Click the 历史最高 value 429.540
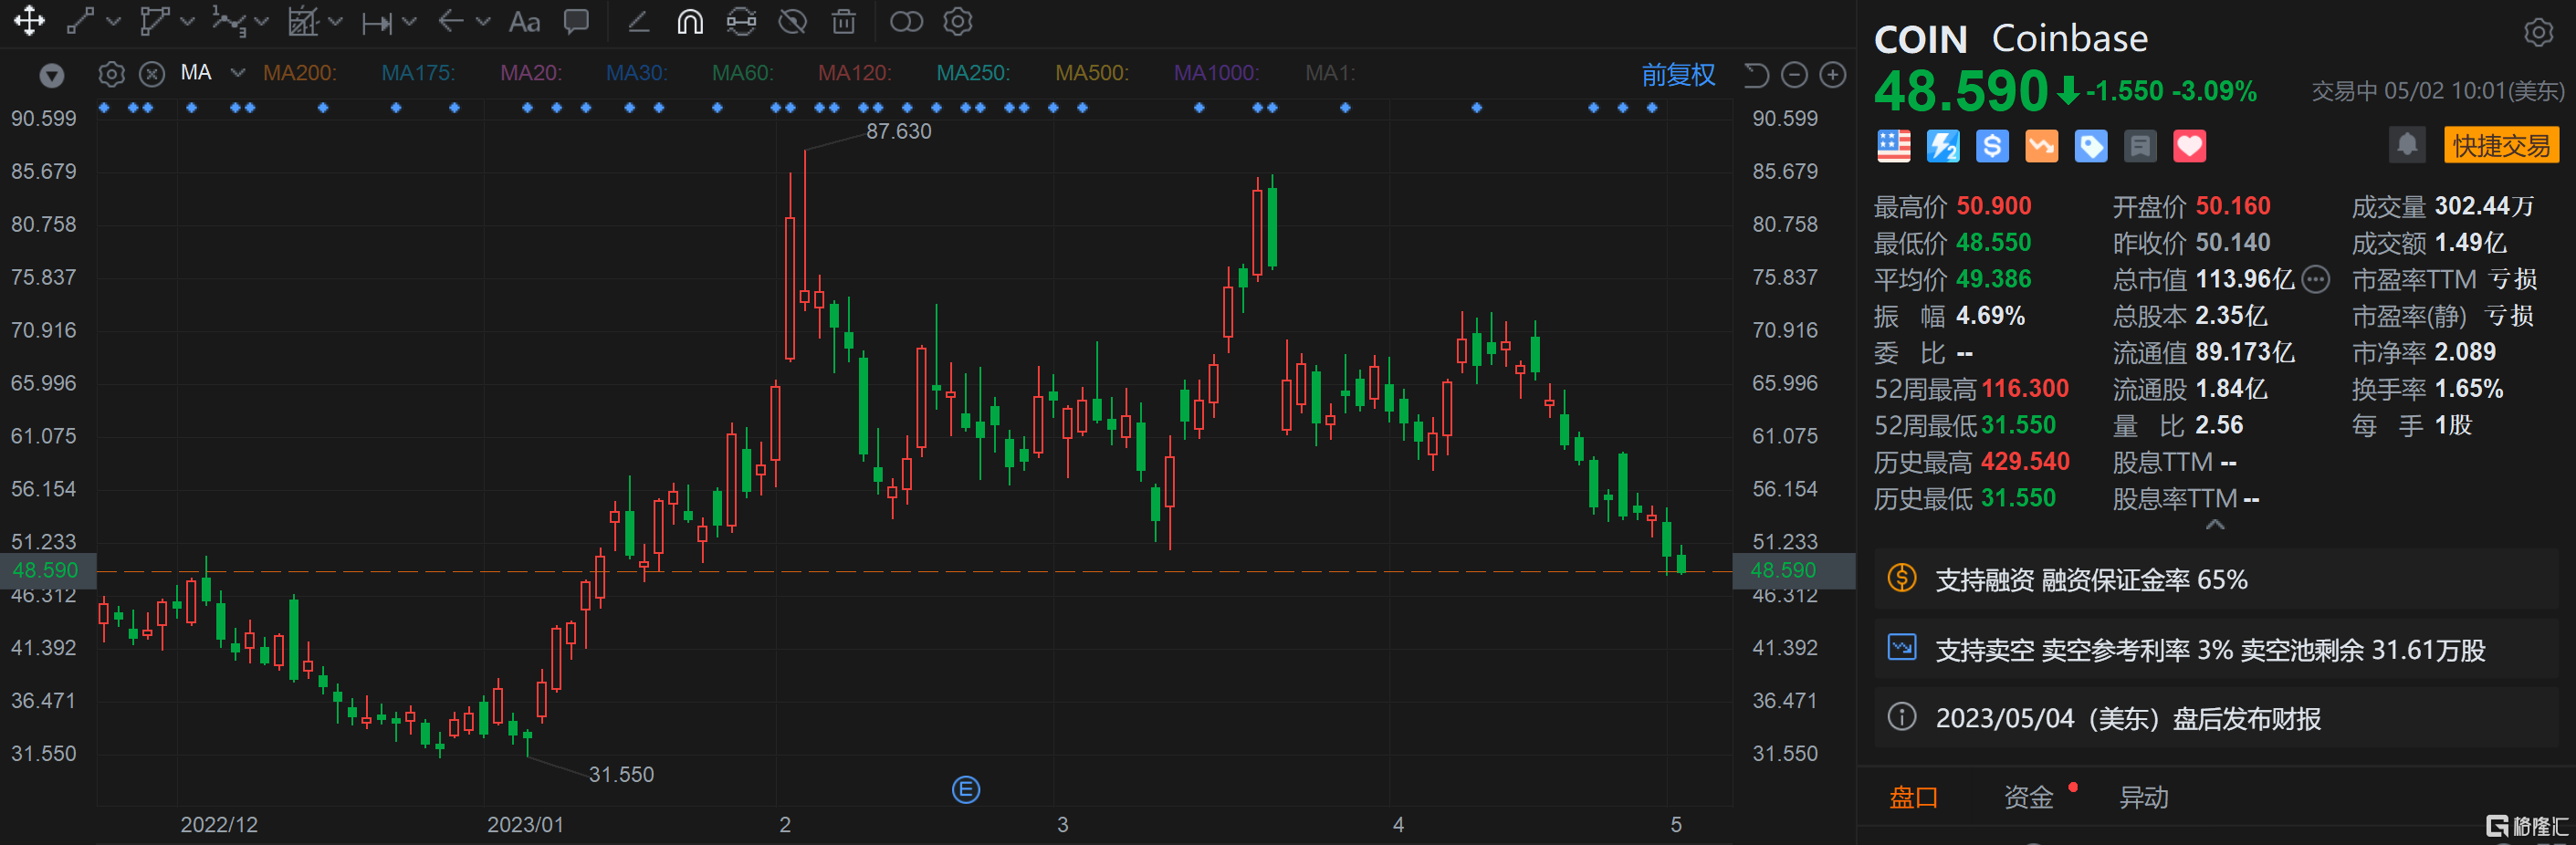This screenshot has height=845, width=2576. (x=2025, y=461)
